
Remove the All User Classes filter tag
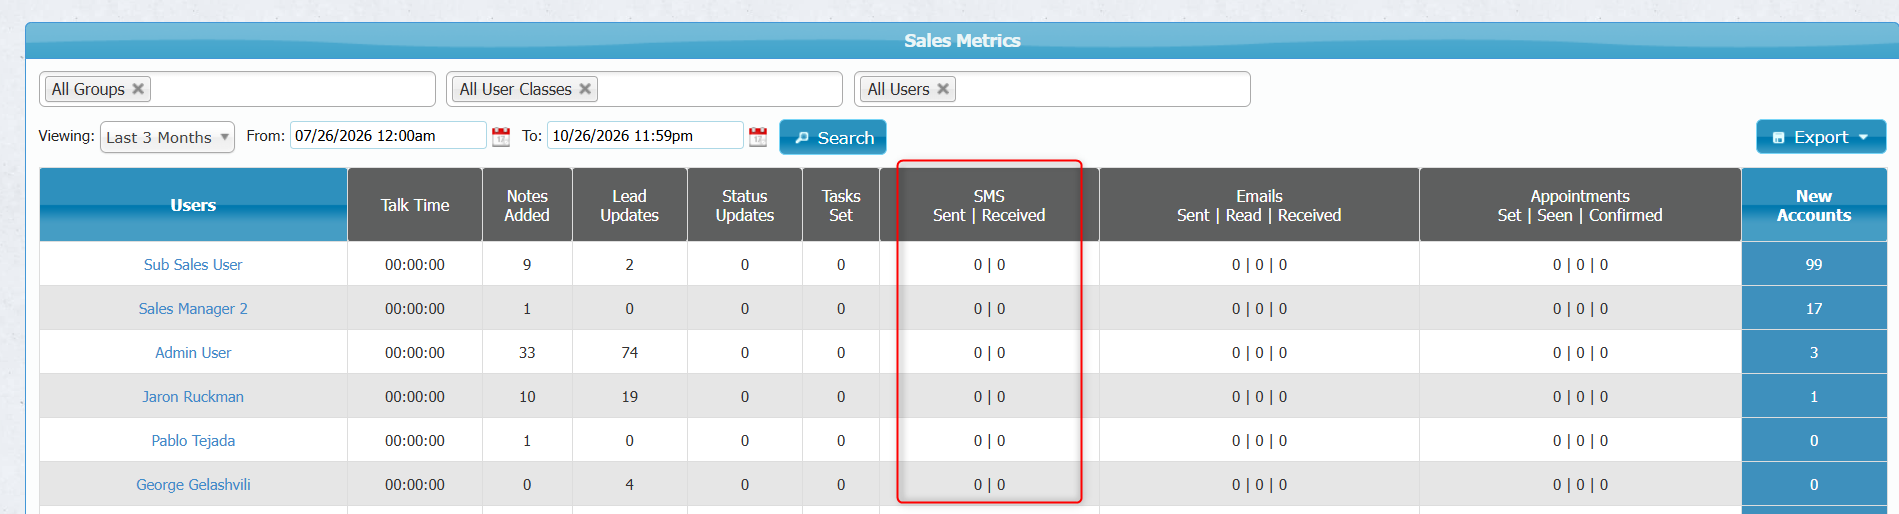tap(585, 89)
